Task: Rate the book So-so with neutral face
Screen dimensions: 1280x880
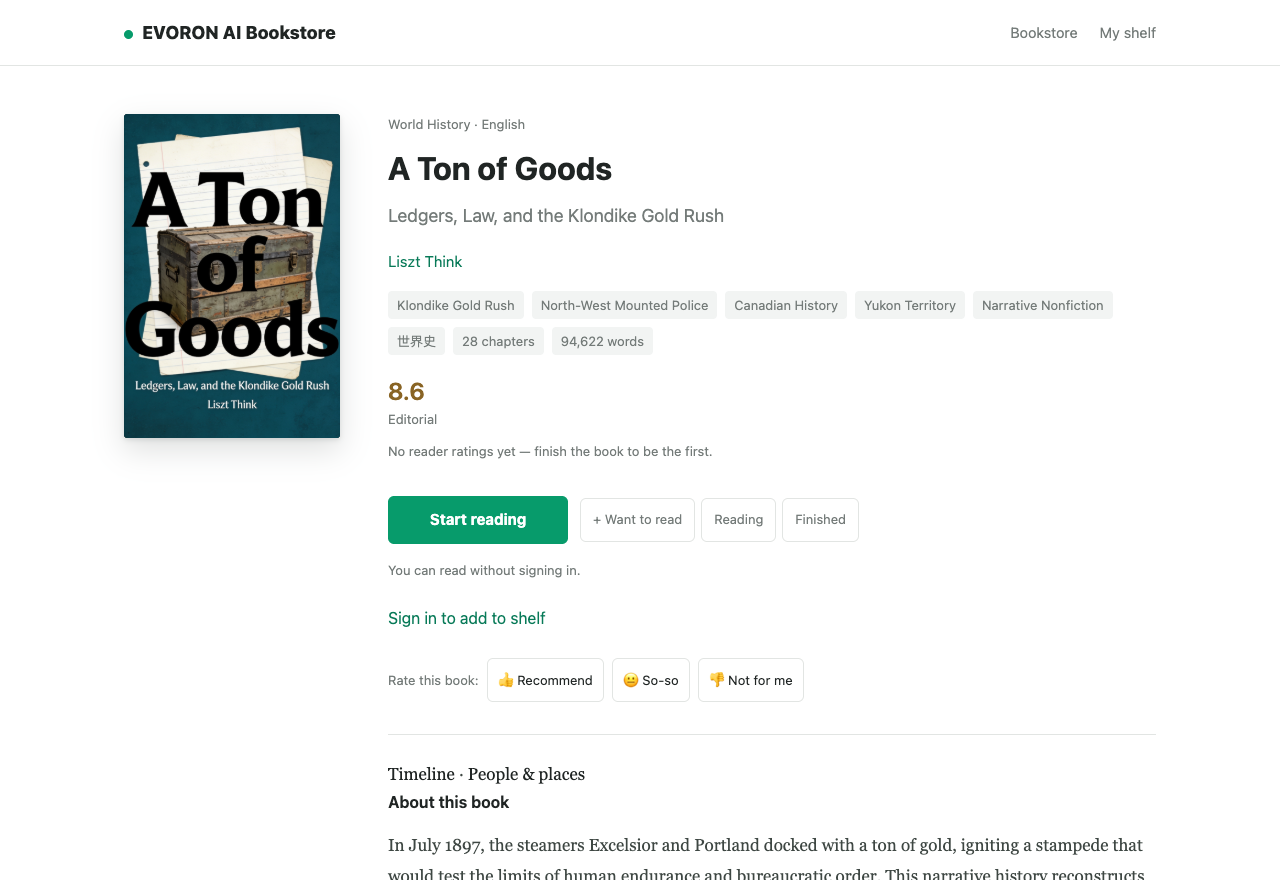Action: [x=651, y=680]
